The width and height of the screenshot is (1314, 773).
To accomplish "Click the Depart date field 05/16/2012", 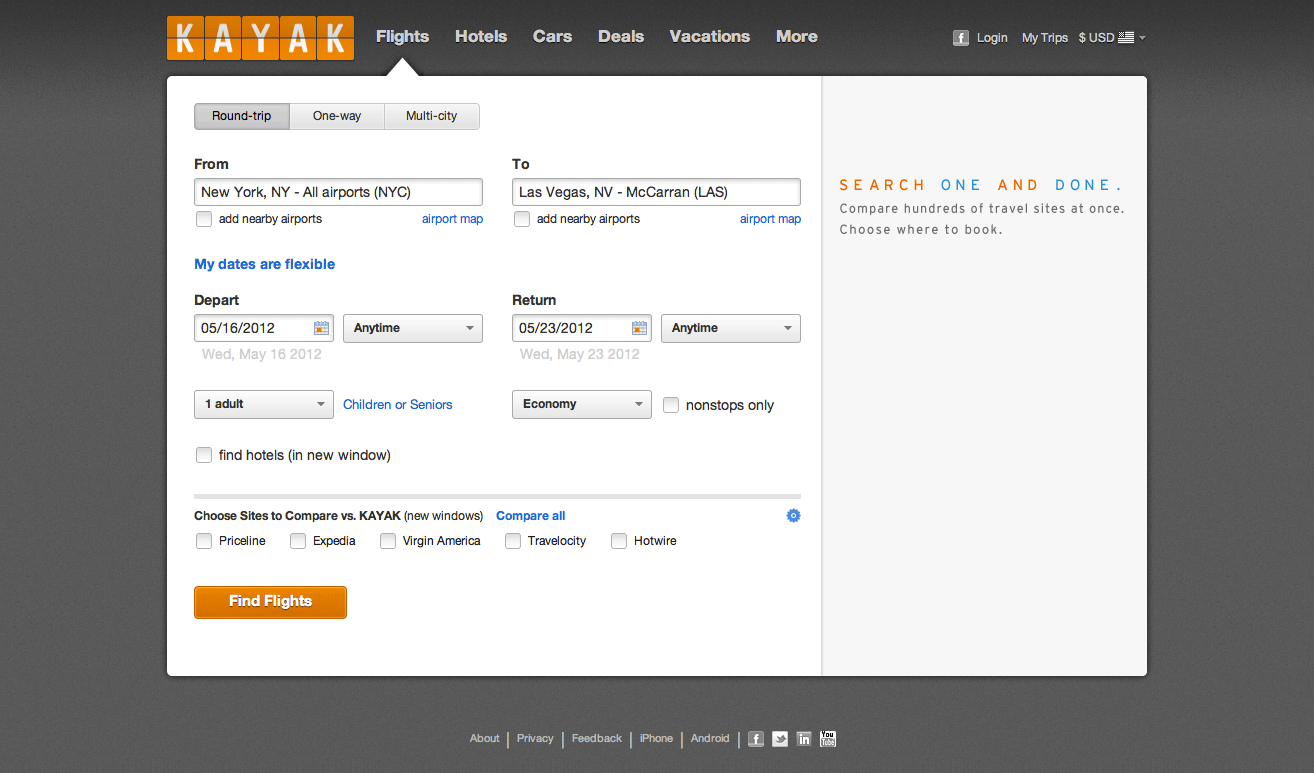I will pos(263,328).
